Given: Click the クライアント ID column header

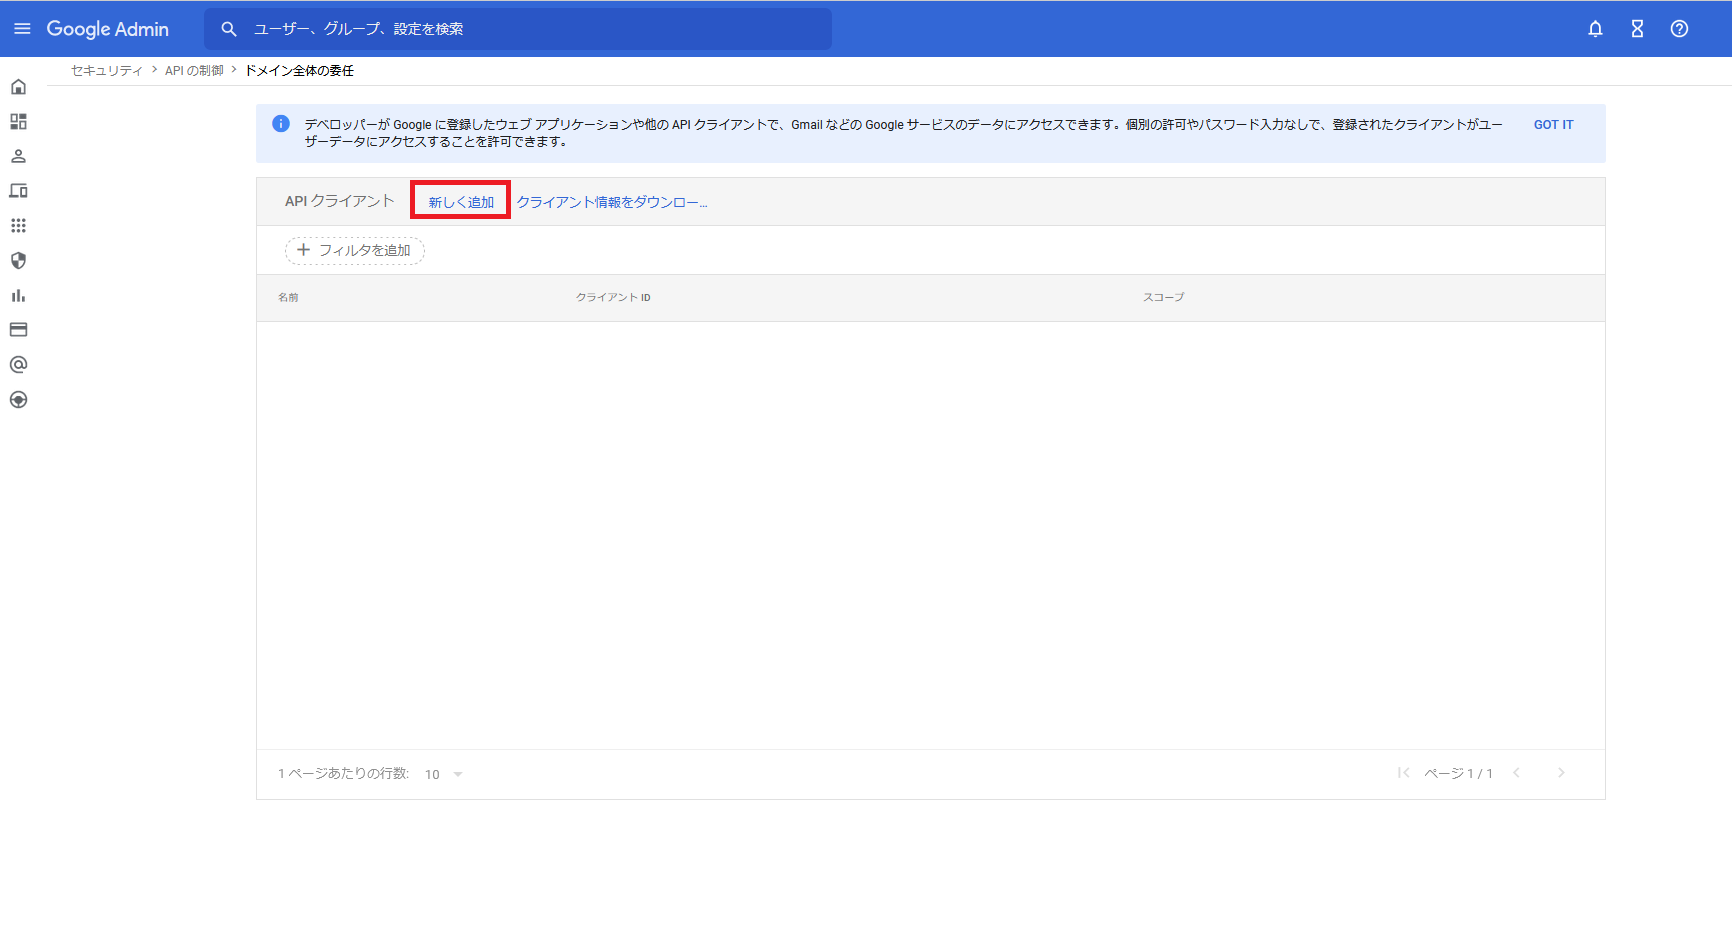Looking at the screenshot, I should click(x=613, y=298).
